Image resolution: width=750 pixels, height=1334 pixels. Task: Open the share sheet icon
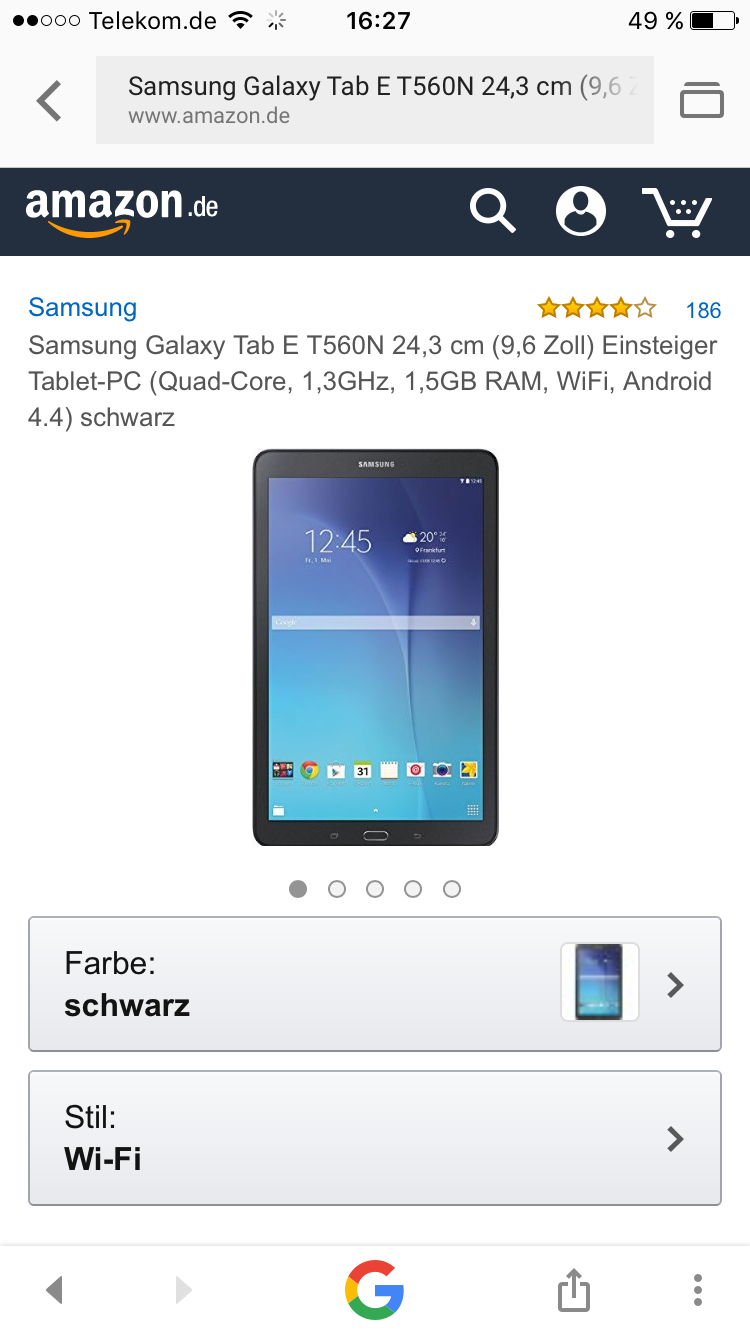[x=574, y=1289]
